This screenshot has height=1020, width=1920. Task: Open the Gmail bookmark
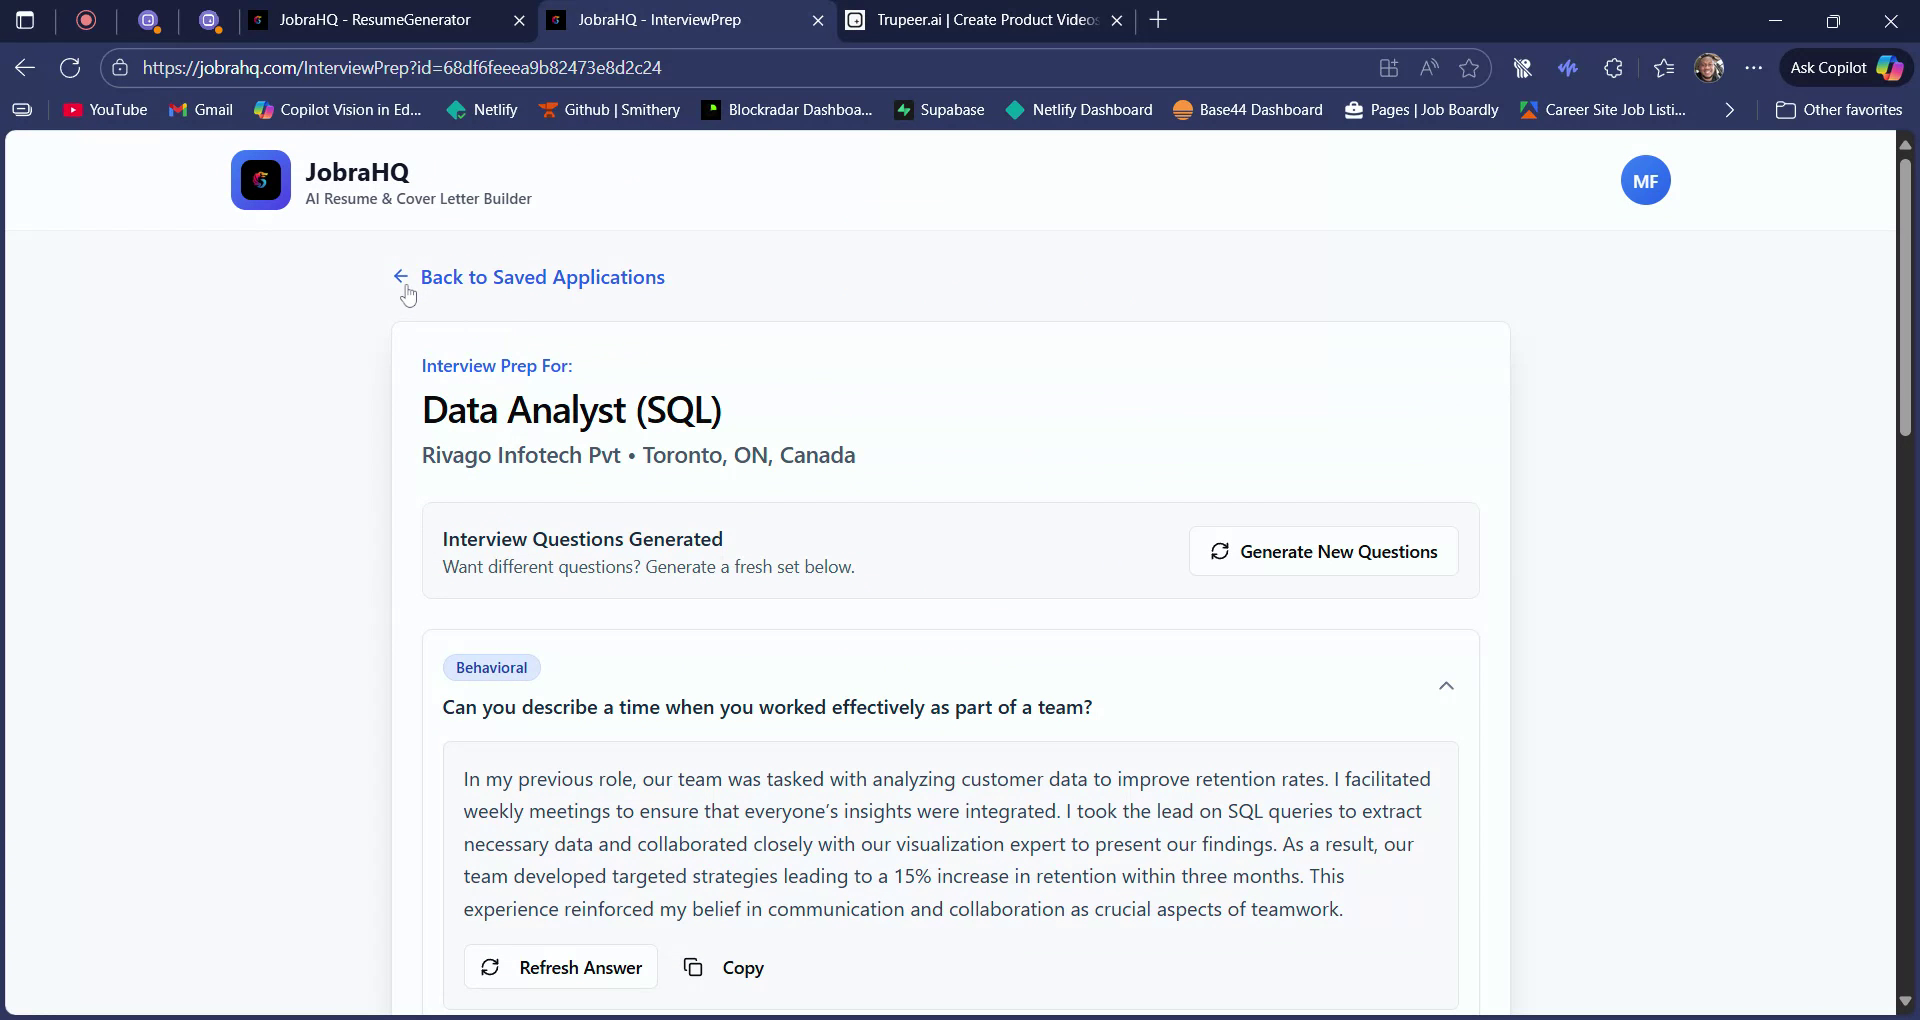point(201,110)
